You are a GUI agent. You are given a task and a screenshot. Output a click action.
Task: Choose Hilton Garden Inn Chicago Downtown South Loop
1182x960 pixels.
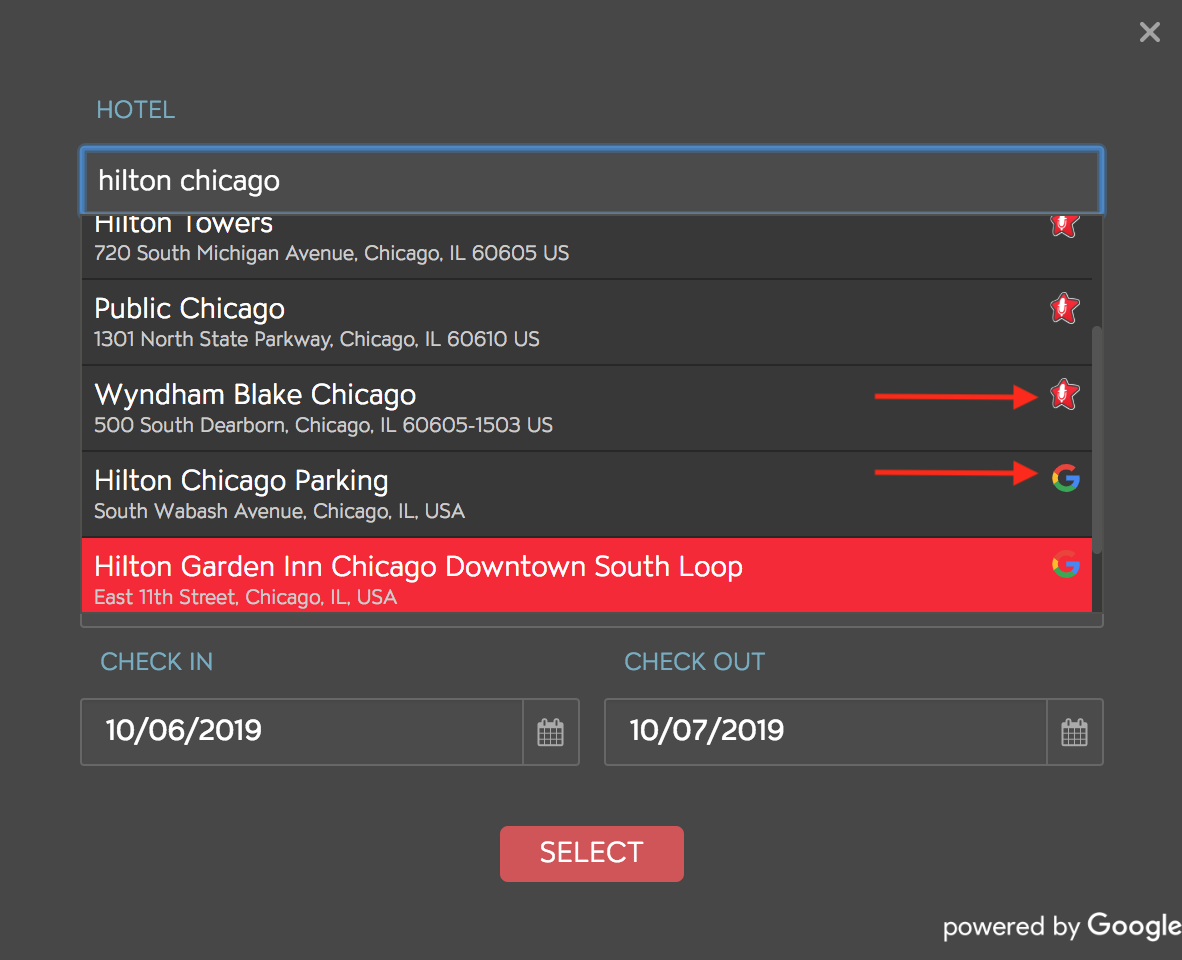tap(586, 575)
